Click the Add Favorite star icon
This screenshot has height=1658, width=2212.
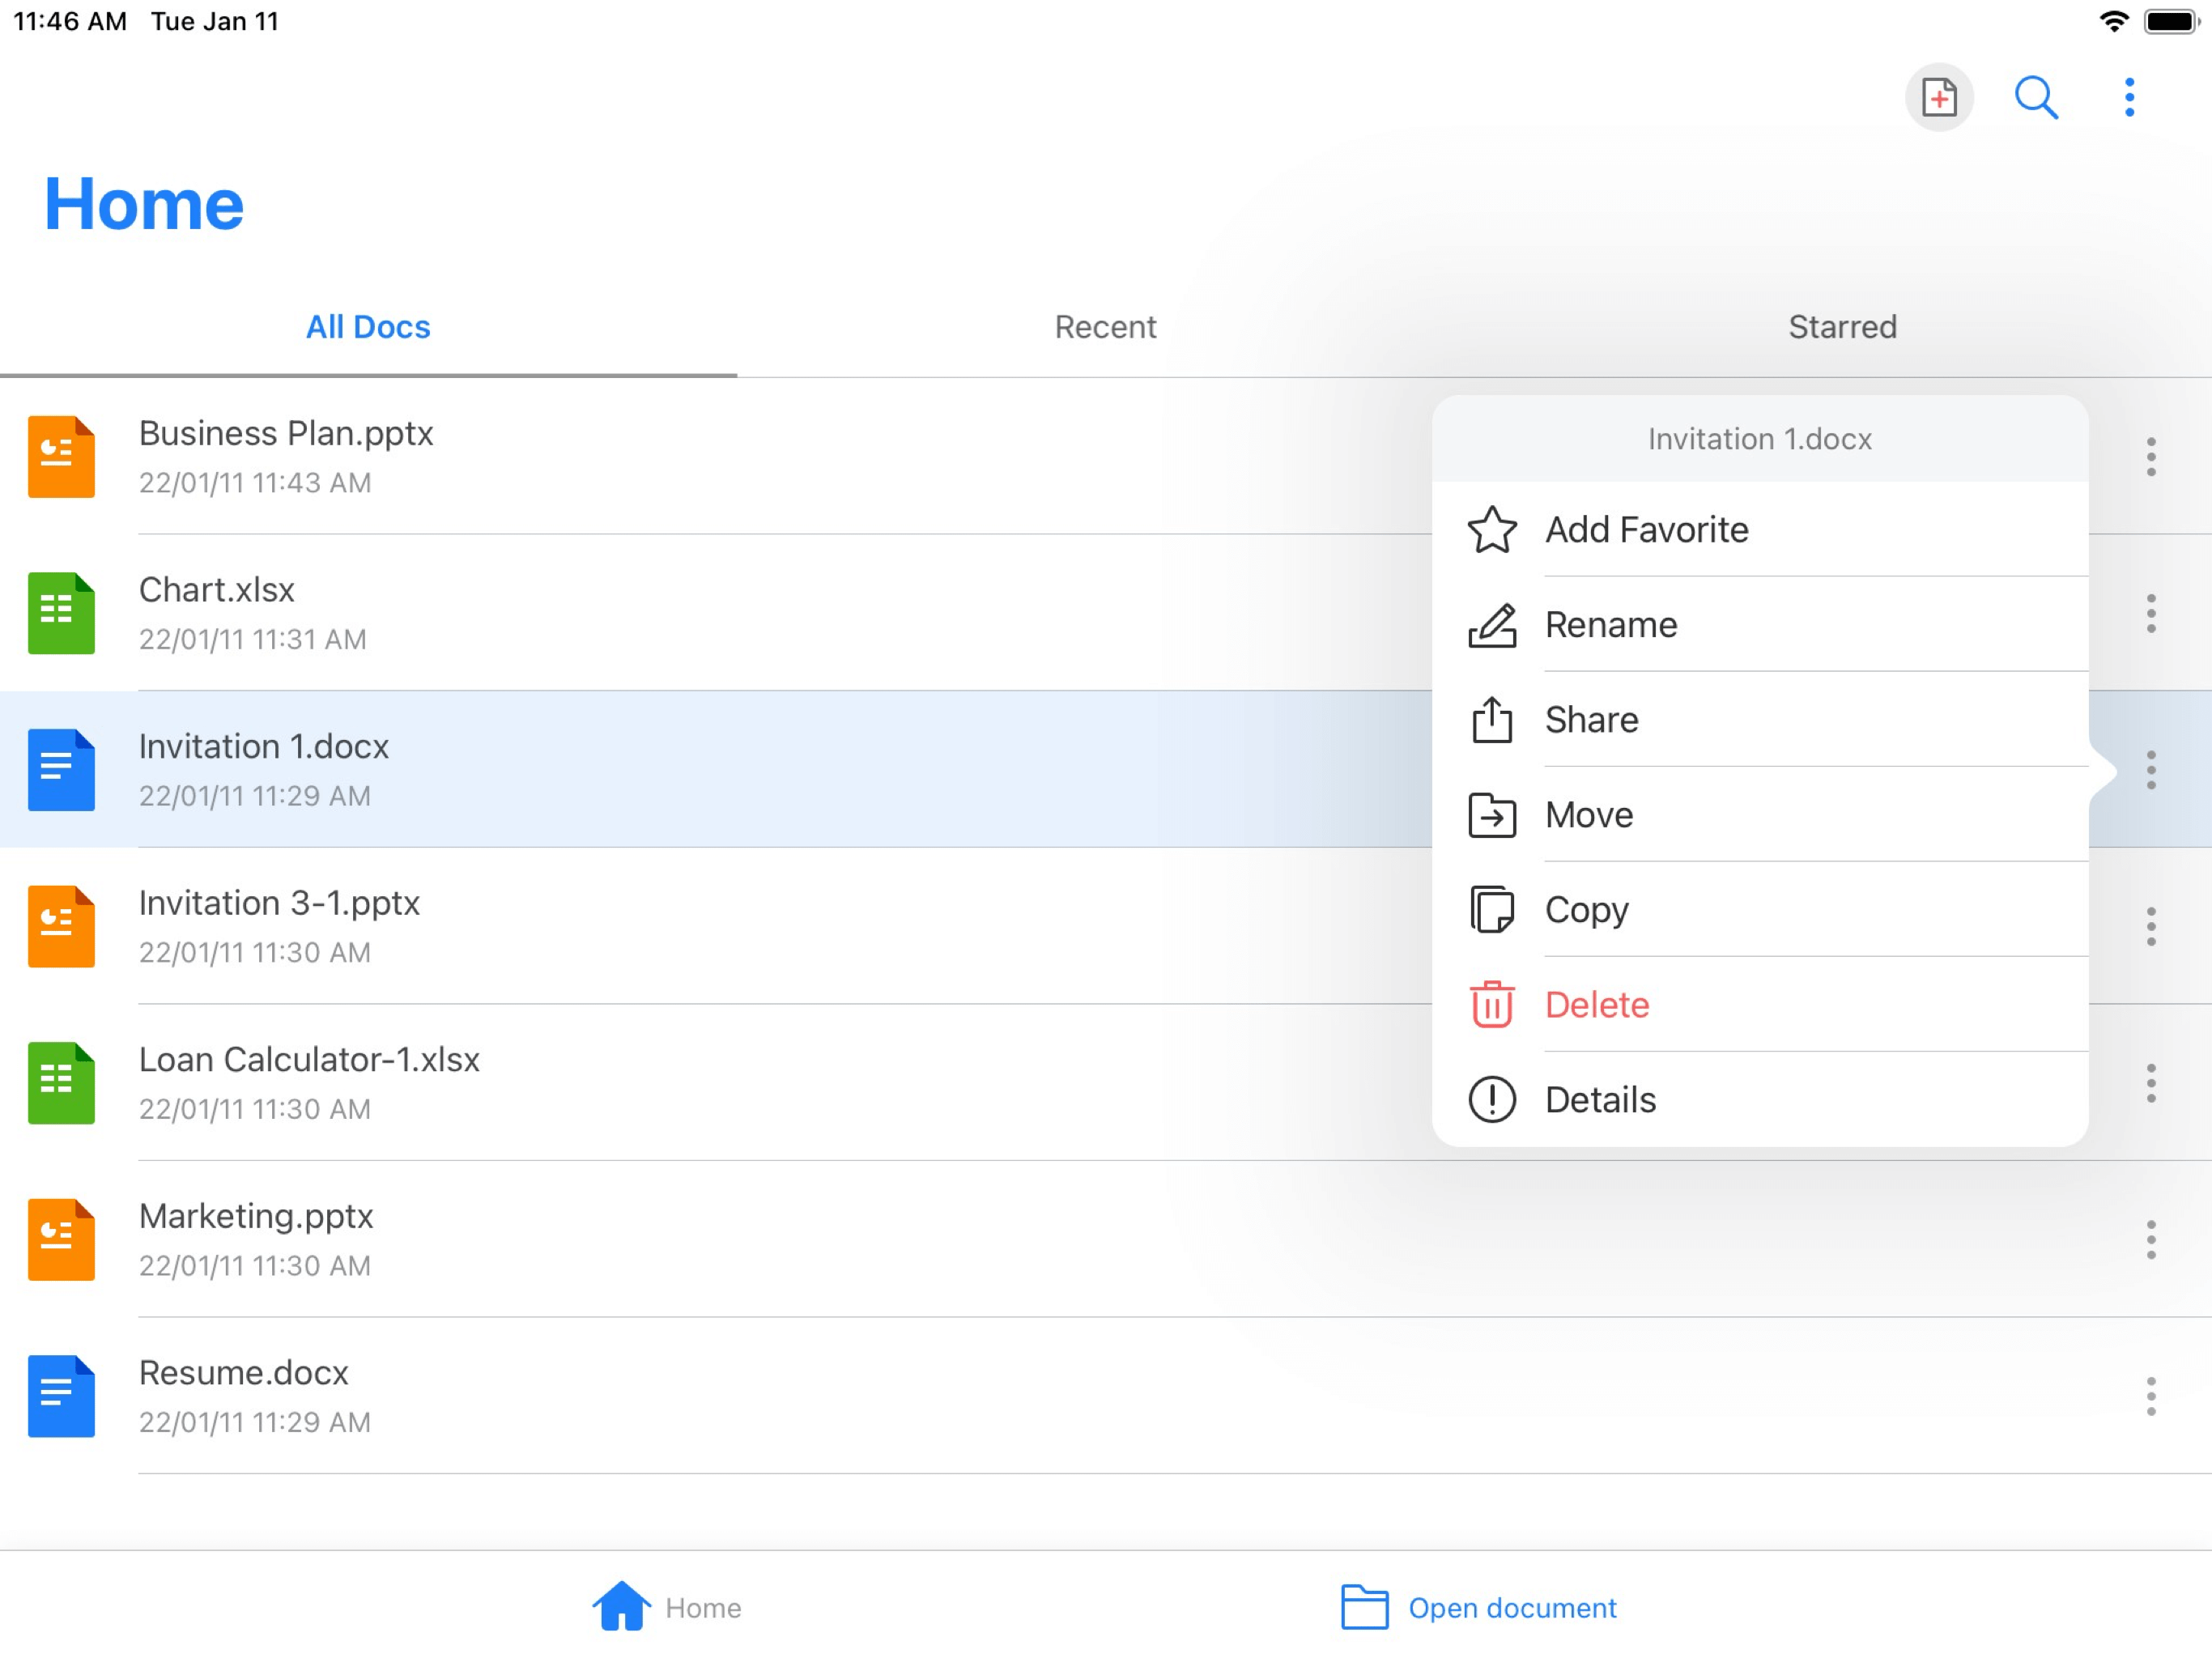point(1491,530)
